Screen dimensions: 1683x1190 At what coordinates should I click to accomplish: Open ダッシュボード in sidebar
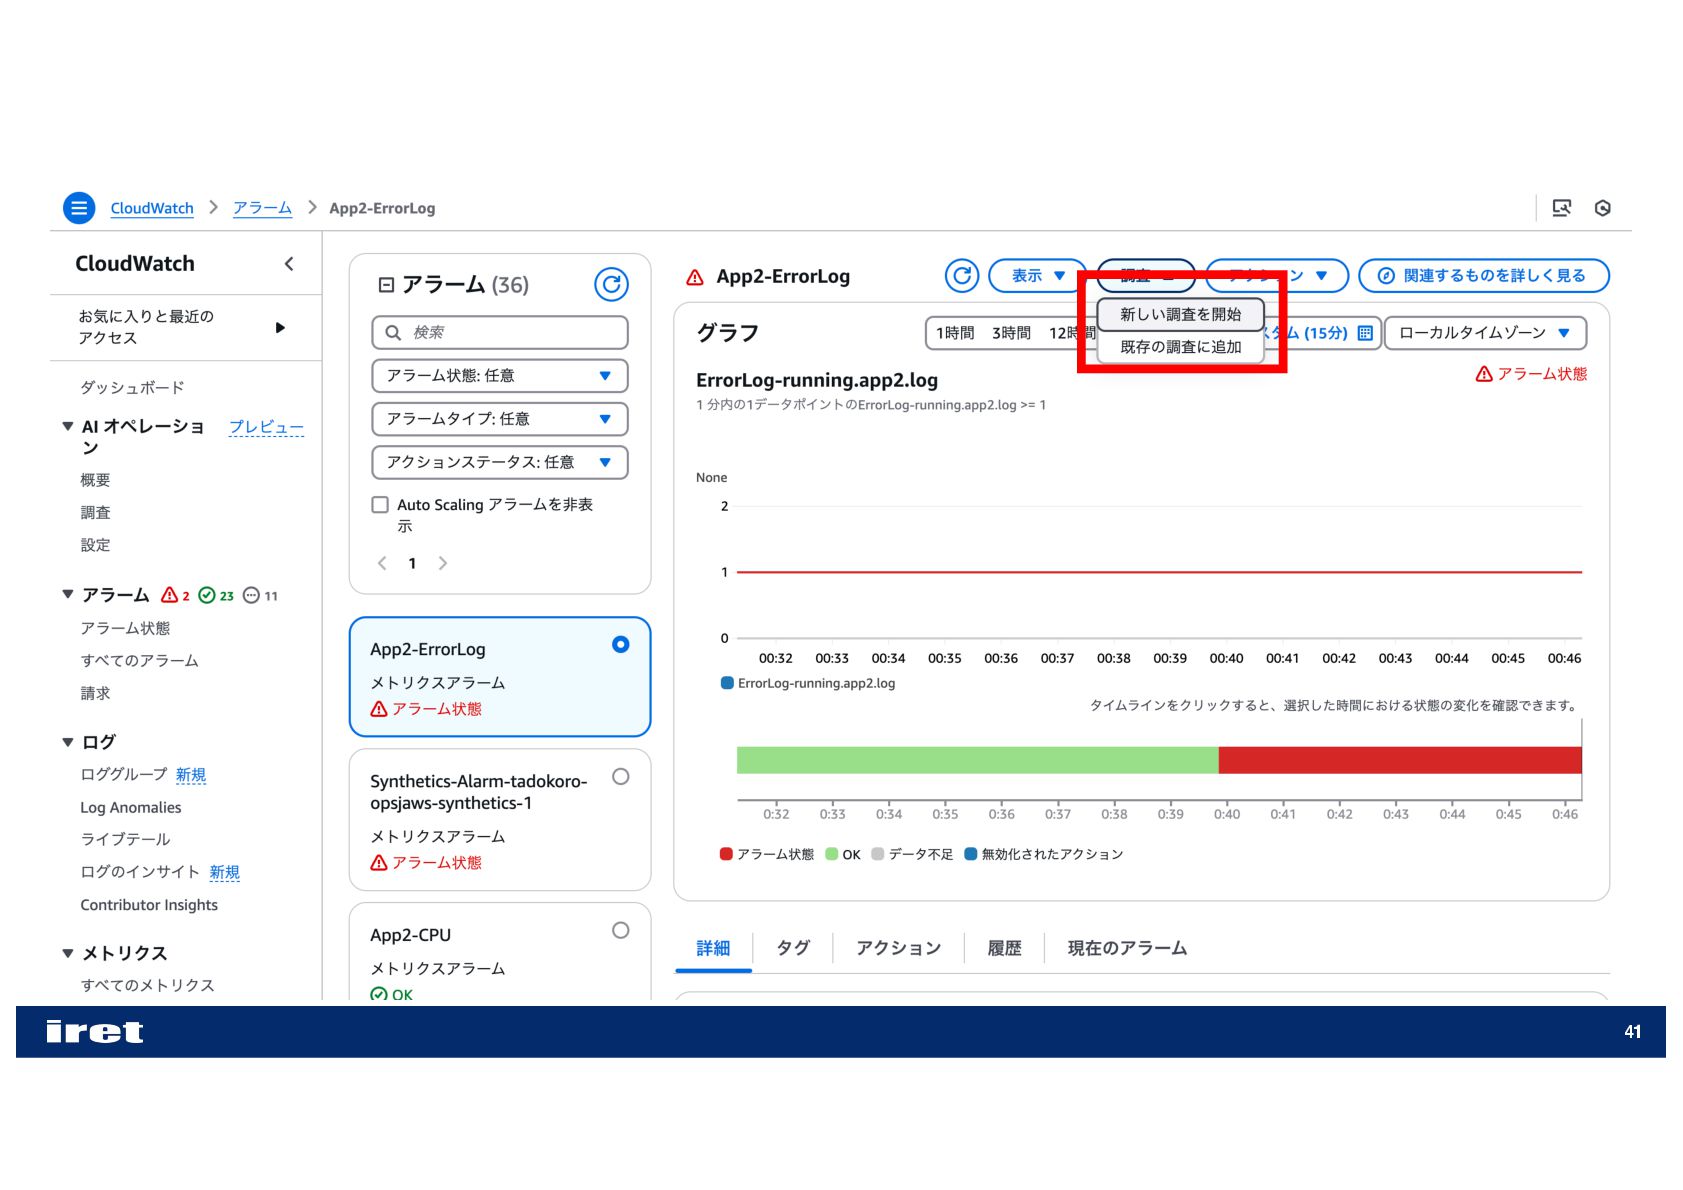(132, 388)
